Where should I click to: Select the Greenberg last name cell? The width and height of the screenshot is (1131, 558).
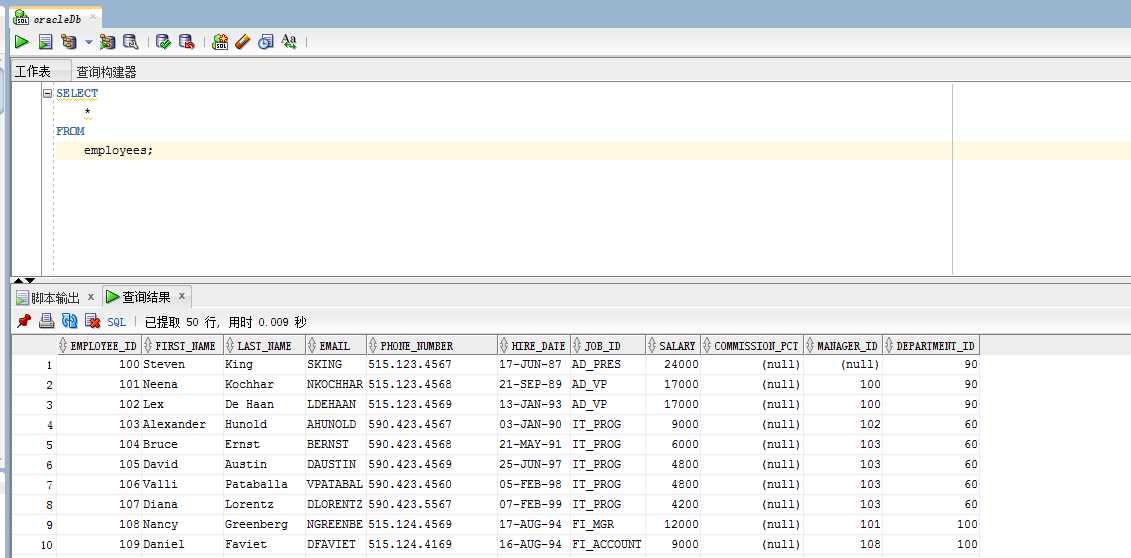click(265, 525)
